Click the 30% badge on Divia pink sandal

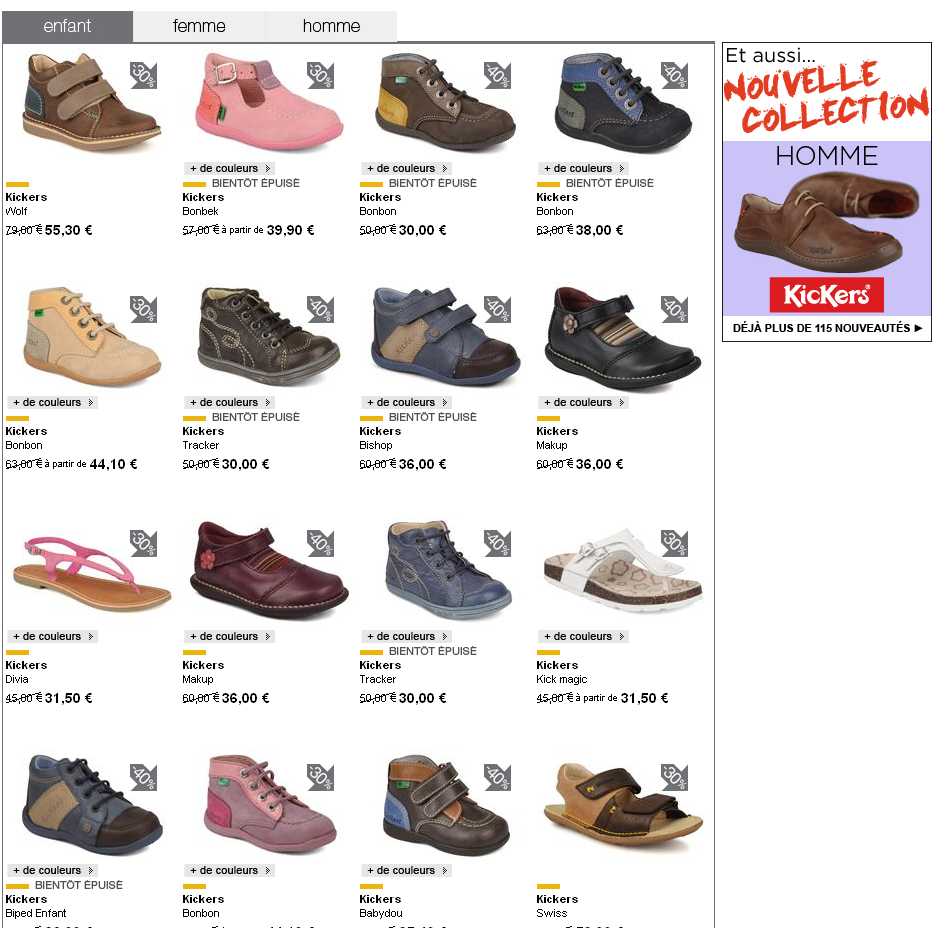tap(144, 543)
